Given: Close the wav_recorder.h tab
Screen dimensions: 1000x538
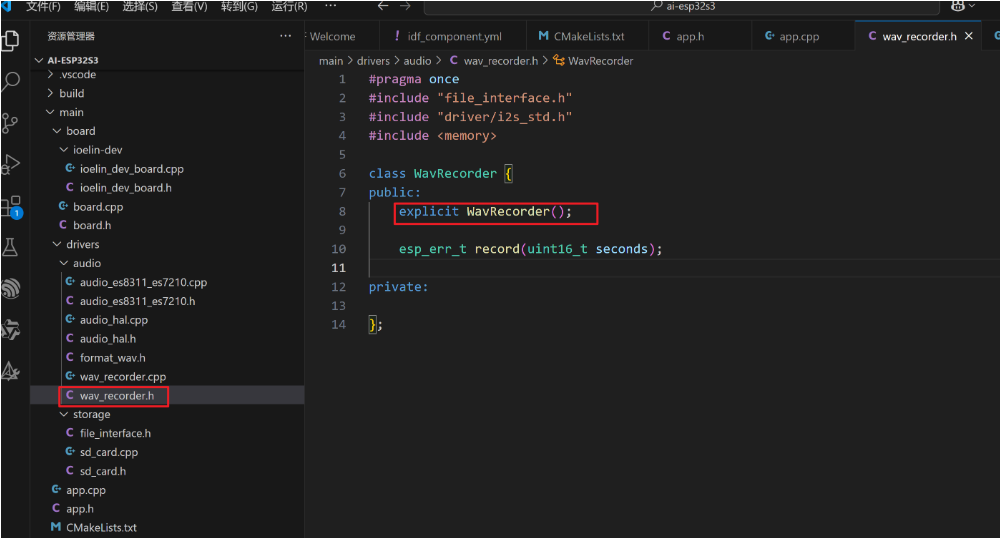Looking at the screenshot, I should pos(969,36).
